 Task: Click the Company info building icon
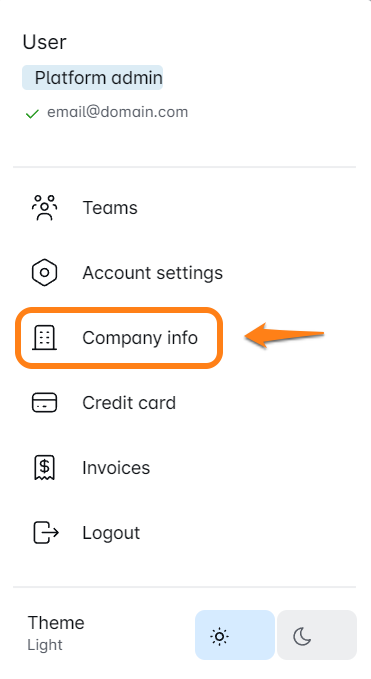[x=44, y=338]
